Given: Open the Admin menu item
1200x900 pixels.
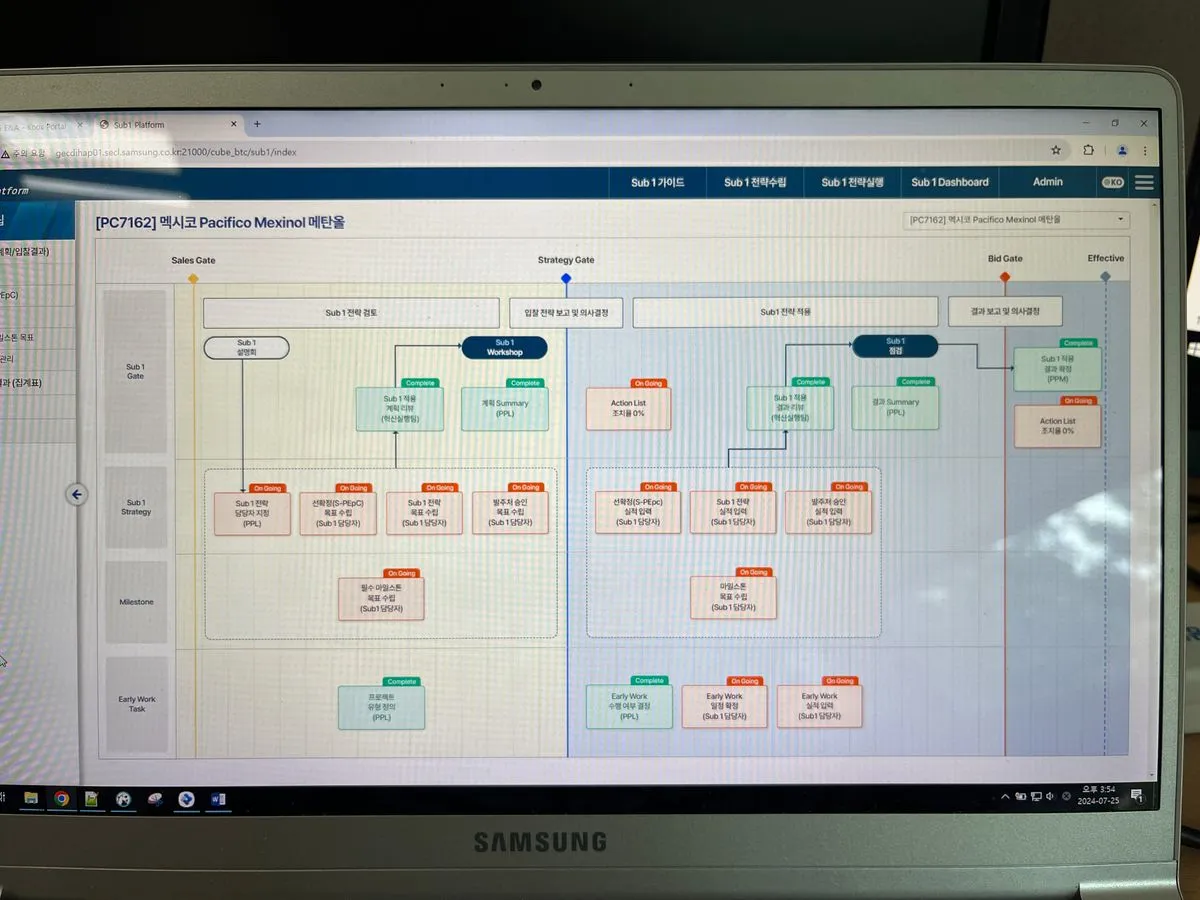Looking at the screenshot, I should click(x=1047, y=182).
